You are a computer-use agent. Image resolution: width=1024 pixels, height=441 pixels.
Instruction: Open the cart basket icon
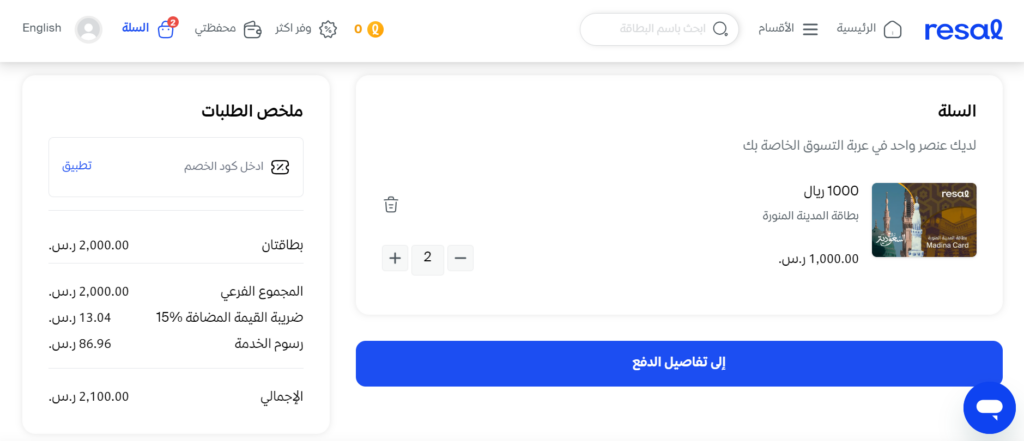[x=167, y=29]
